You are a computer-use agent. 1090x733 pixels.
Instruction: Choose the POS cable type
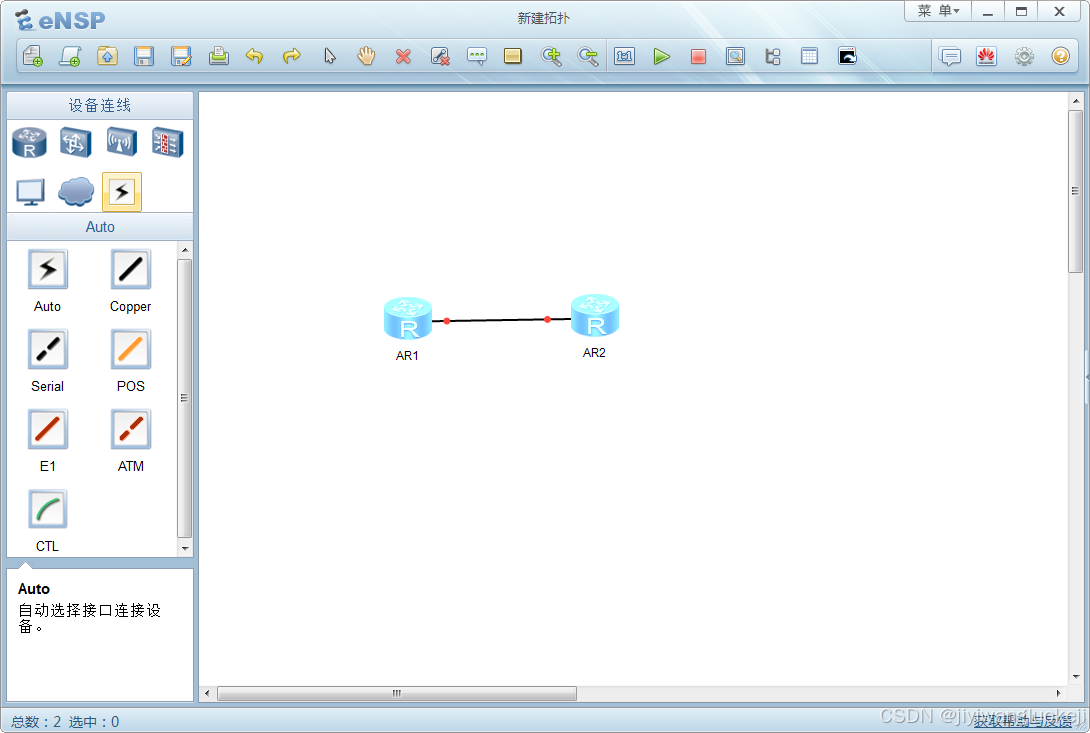(131, 349)
